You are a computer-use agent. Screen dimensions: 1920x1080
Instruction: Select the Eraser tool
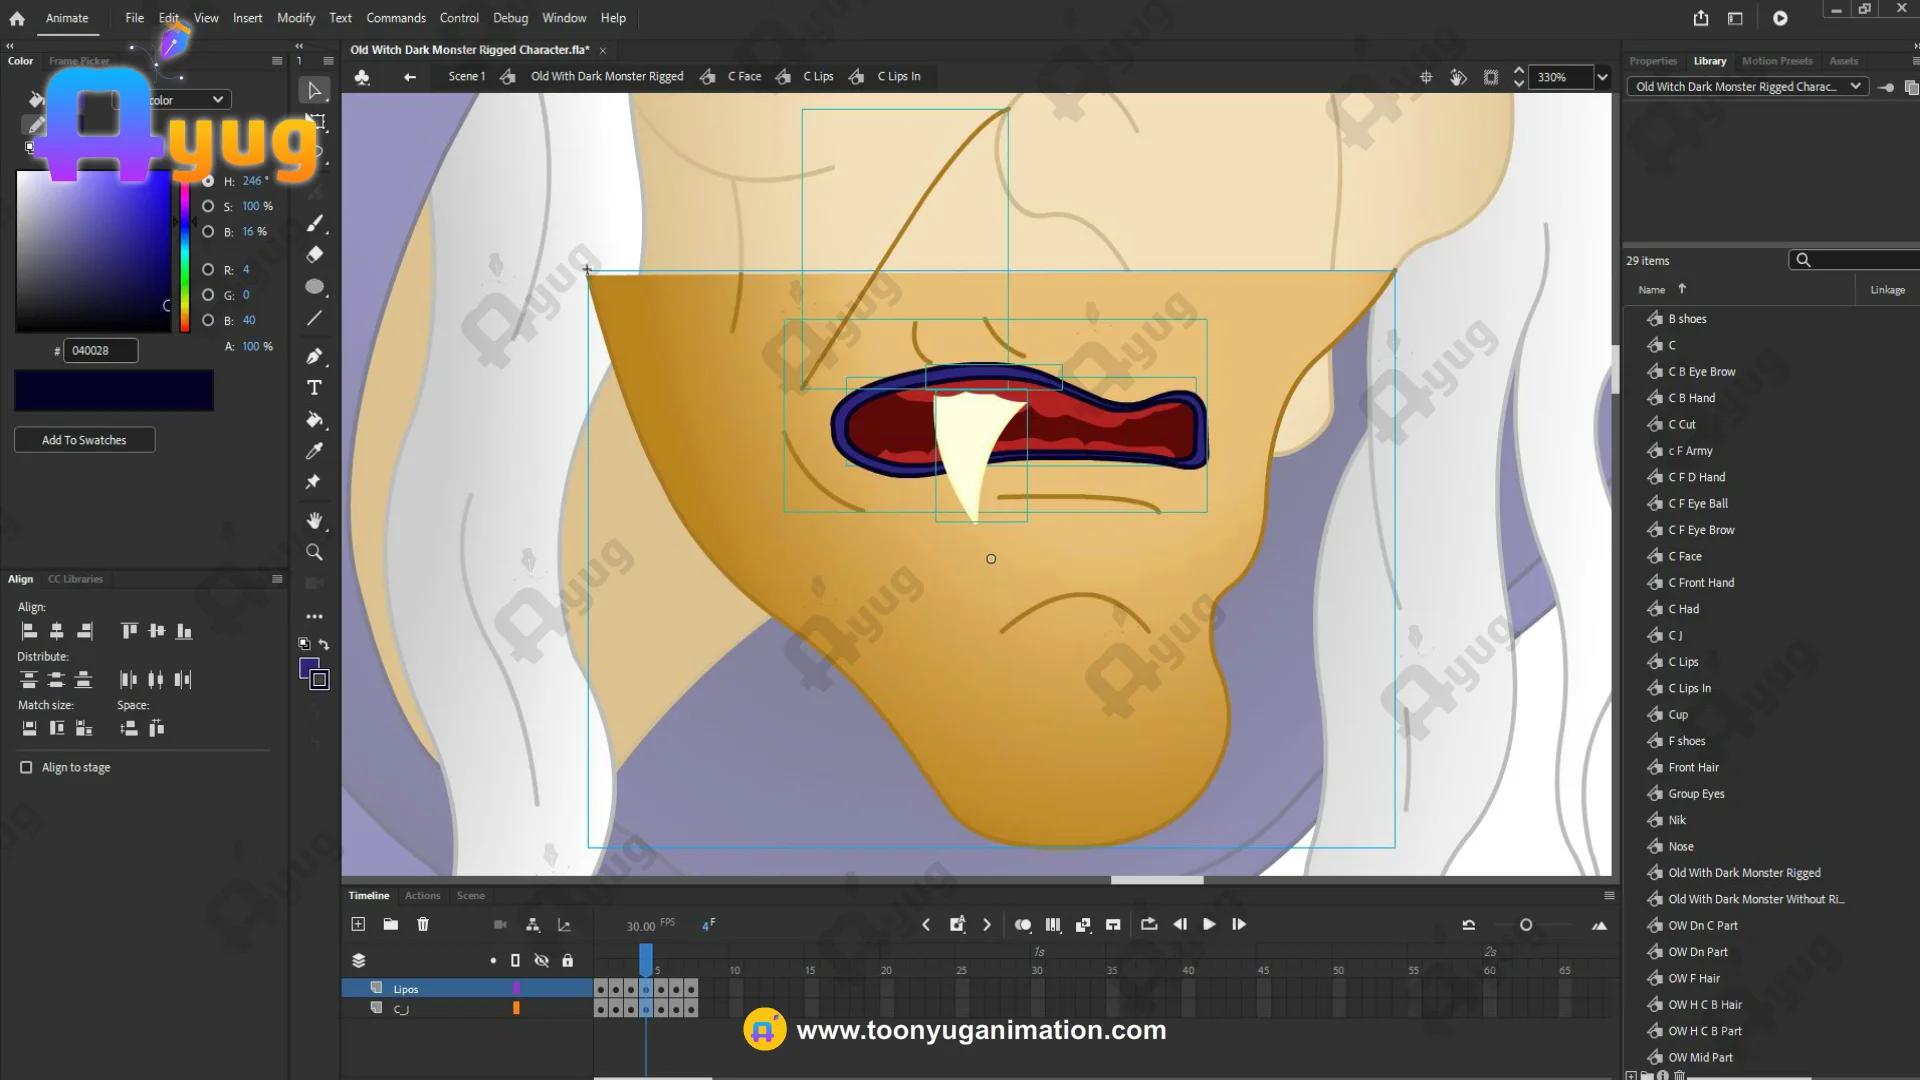314,255
